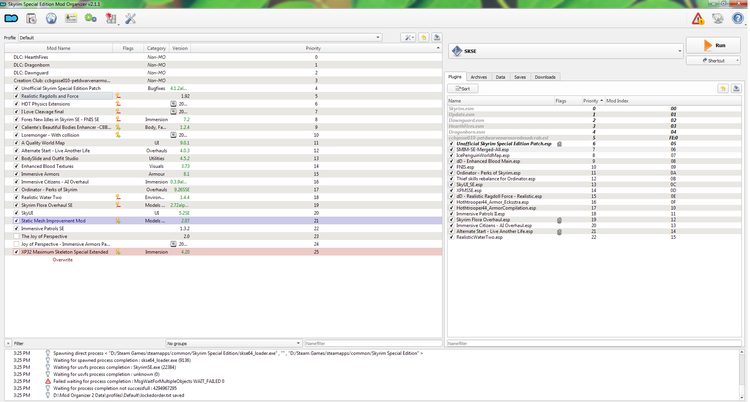
Task: Open Settings wrench and screwdriver icon
Action: click(131, 19)
